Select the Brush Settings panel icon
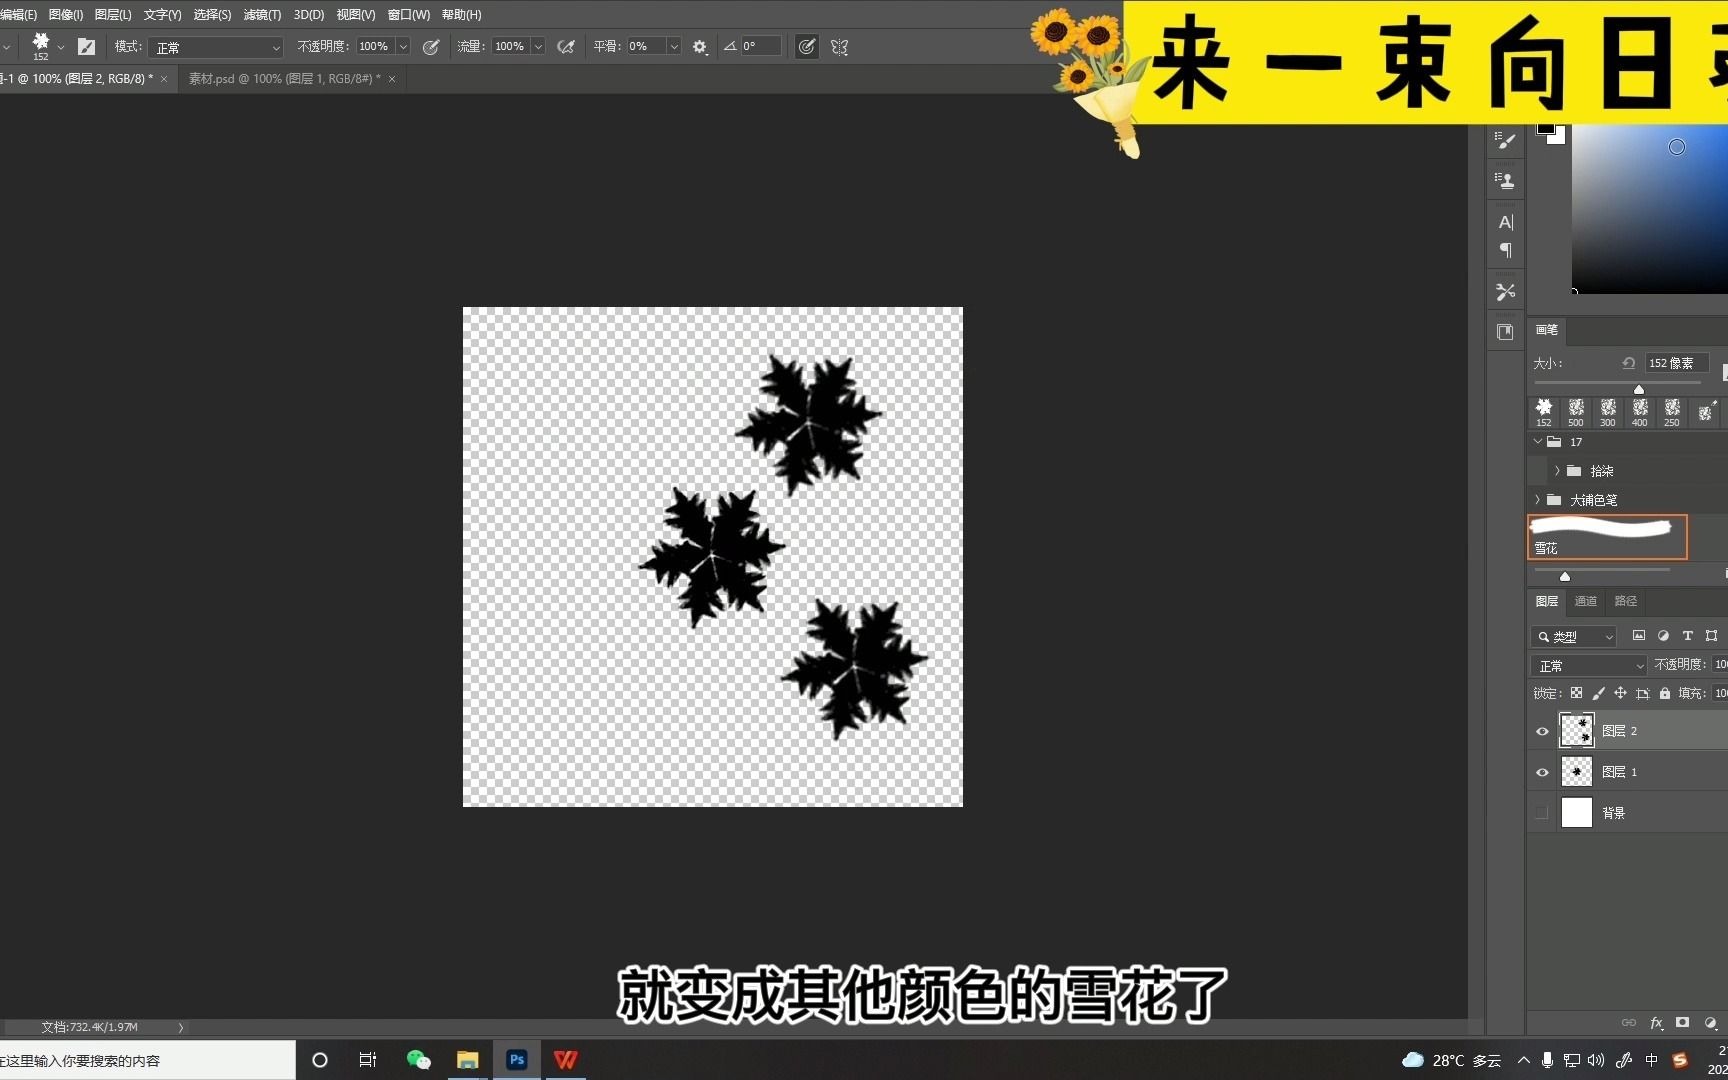Image resolution: width=1728 pixels, height=1080 pixels. [1505, 140]
